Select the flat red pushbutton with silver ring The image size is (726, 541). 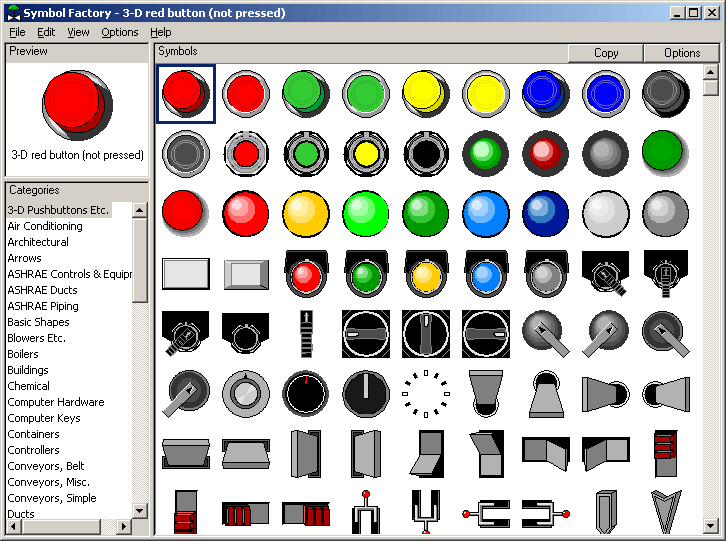click(246, 94)
